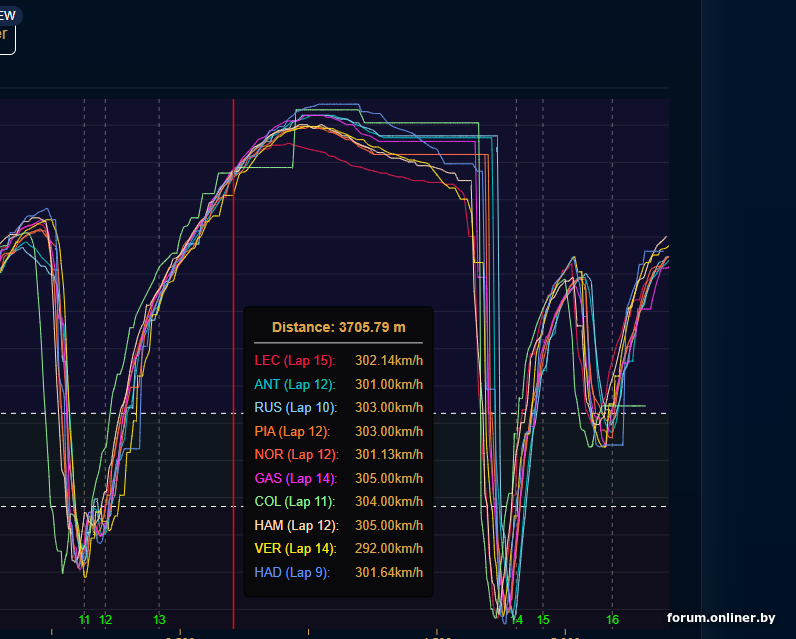Screen dimensions: 796x639
Task: Click corner 12 marker on the axis
Action: coord(105,620)
